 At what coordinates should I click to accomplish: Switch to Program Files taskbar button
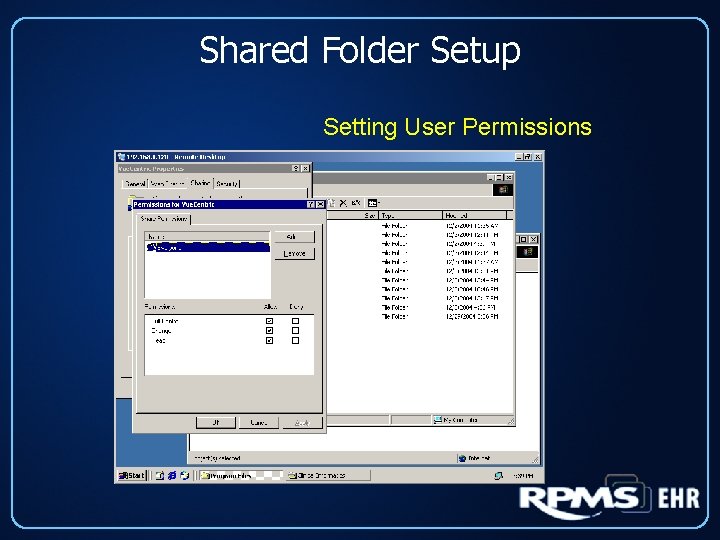[x=242, y=476]
